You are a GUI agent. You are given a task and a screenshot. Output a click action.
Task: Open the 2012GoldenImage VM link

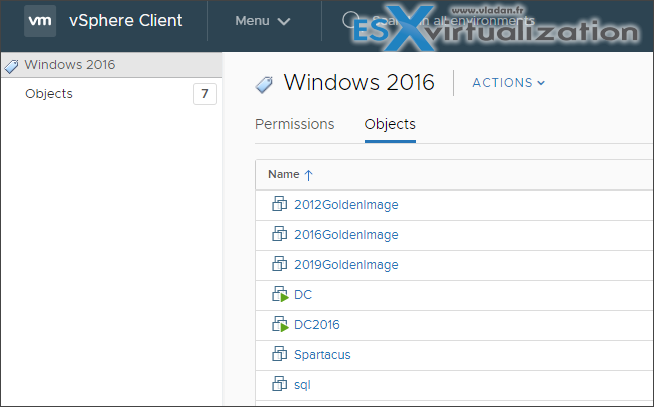[346, 205]
